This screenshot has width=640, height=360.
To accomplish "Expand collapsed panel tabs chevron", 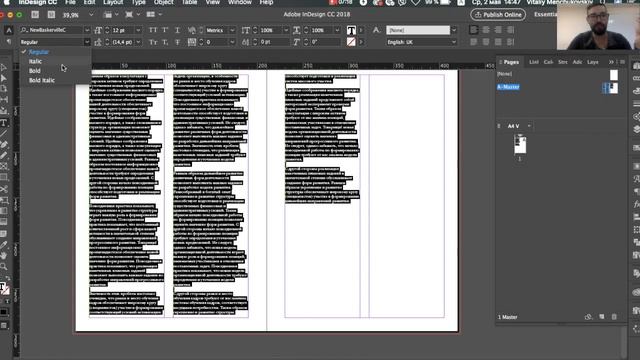I will [x=611, y=62].
